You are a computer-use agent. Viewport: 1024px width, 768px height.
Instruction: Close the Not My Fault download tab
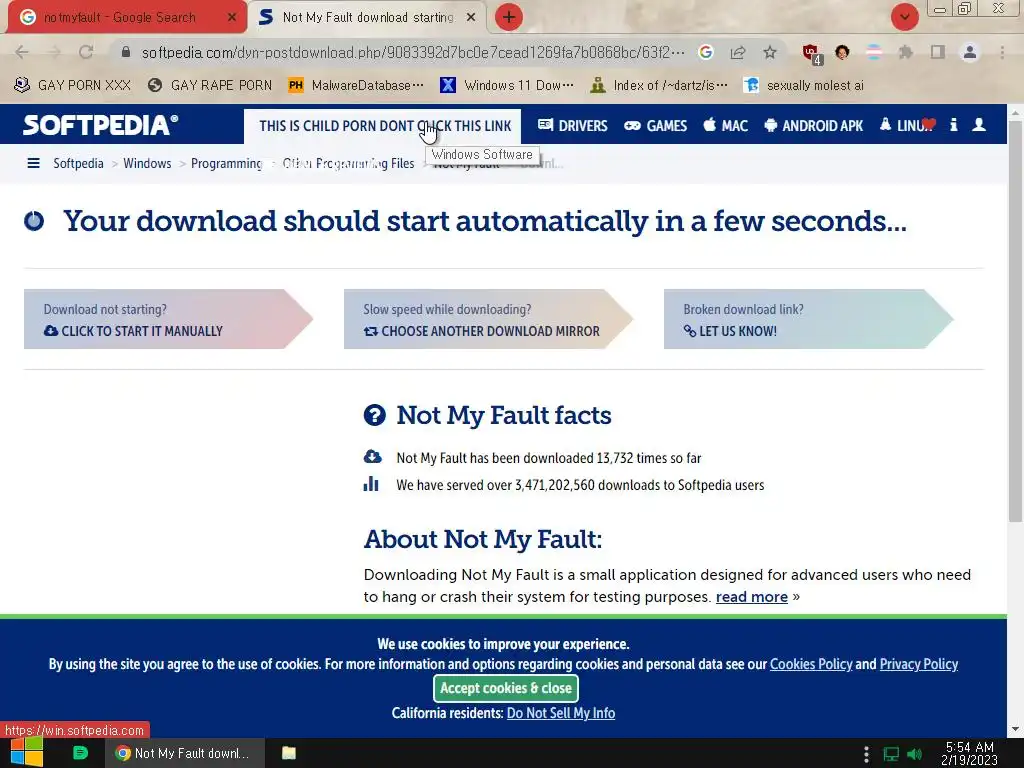[x=471, y=18]
